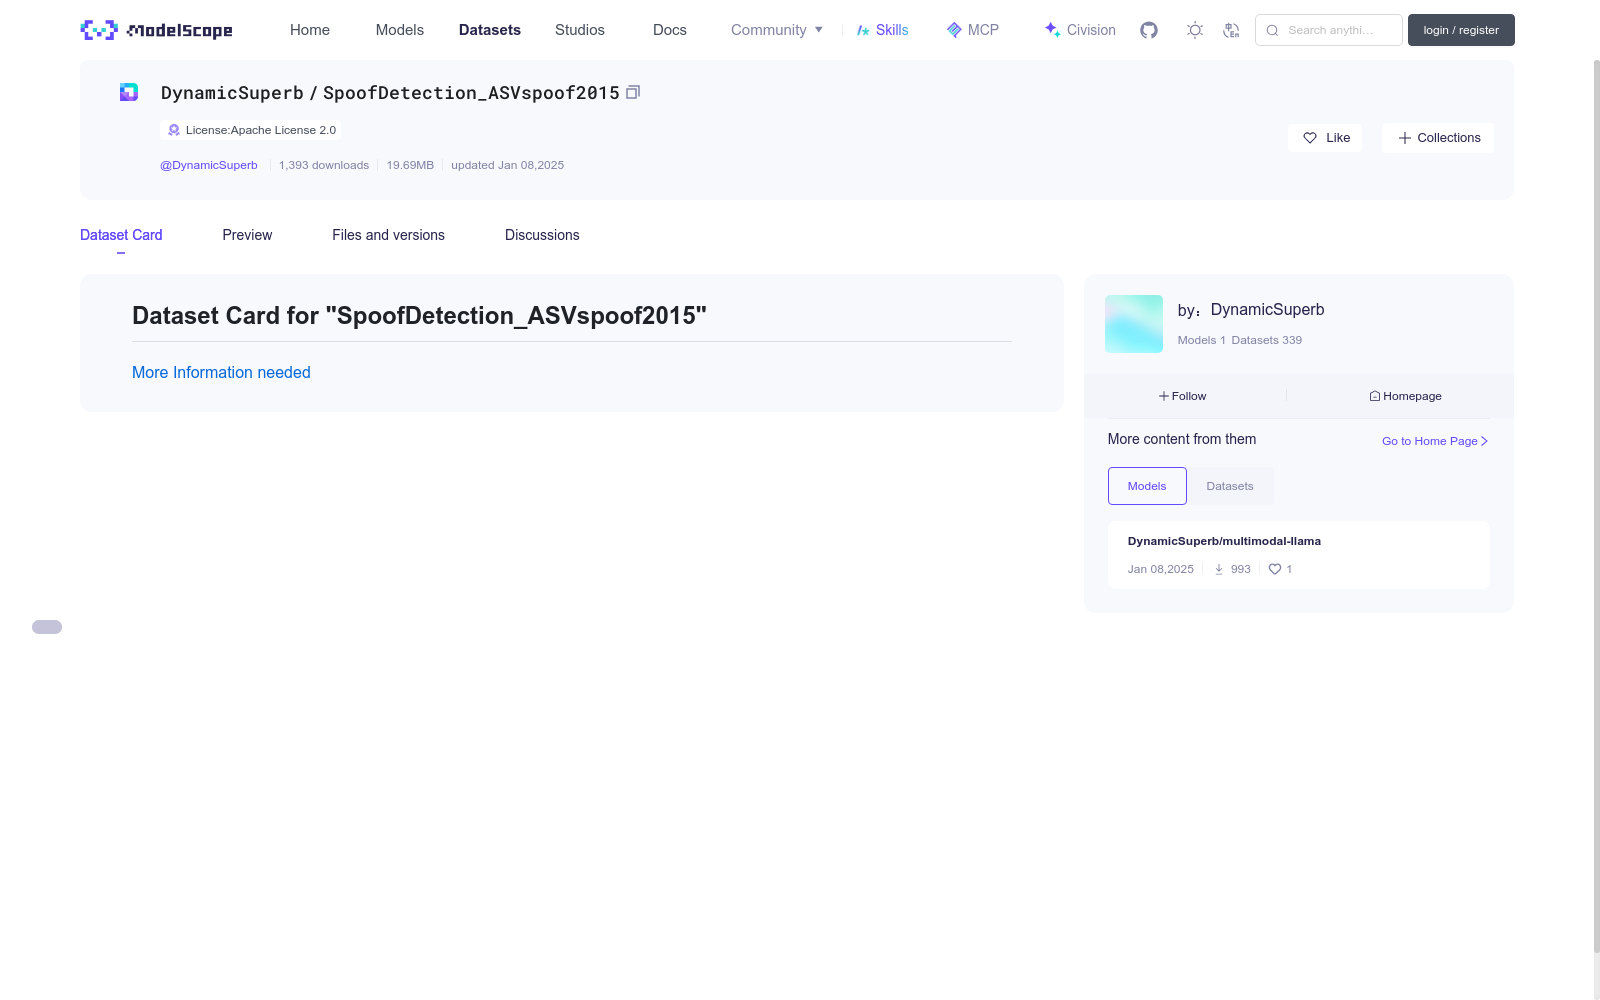Click the dataset avatar icon beside title
Image resolution: width=1600 pixels, height=1000 pixels.
pos(129,92)
